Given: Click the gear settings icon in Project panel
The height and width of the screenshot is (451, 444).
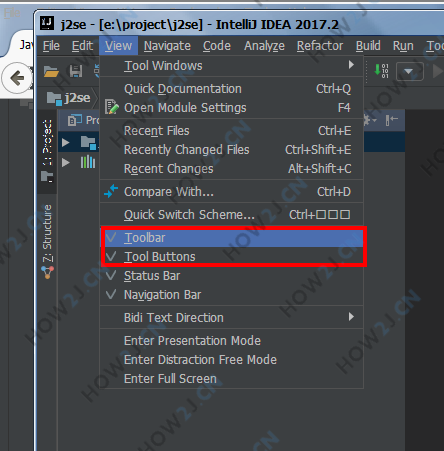Looking at the screenshot, I should tap(369, 120).
